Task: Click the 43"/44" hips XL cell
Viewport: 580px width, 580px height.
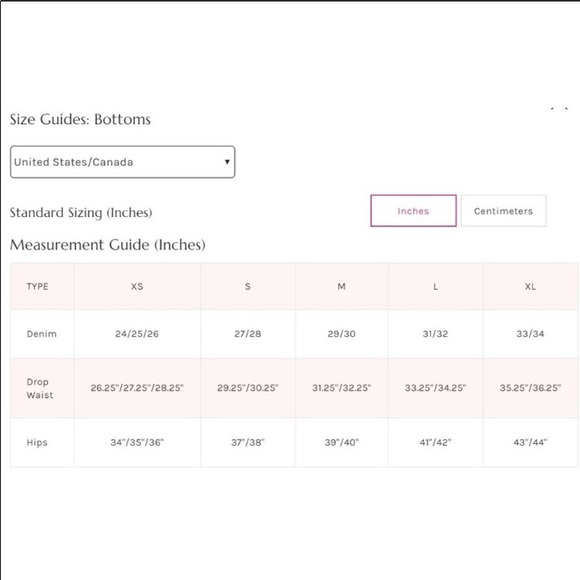Action: click(530, 442)
